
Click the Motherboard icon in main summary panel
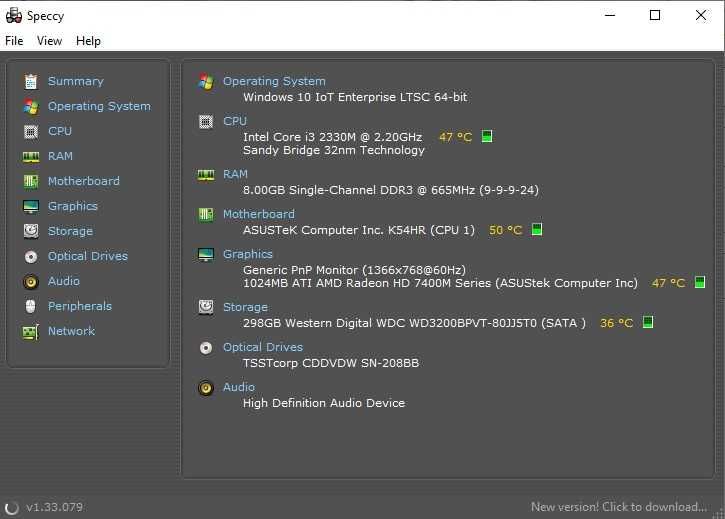[206, 215]
